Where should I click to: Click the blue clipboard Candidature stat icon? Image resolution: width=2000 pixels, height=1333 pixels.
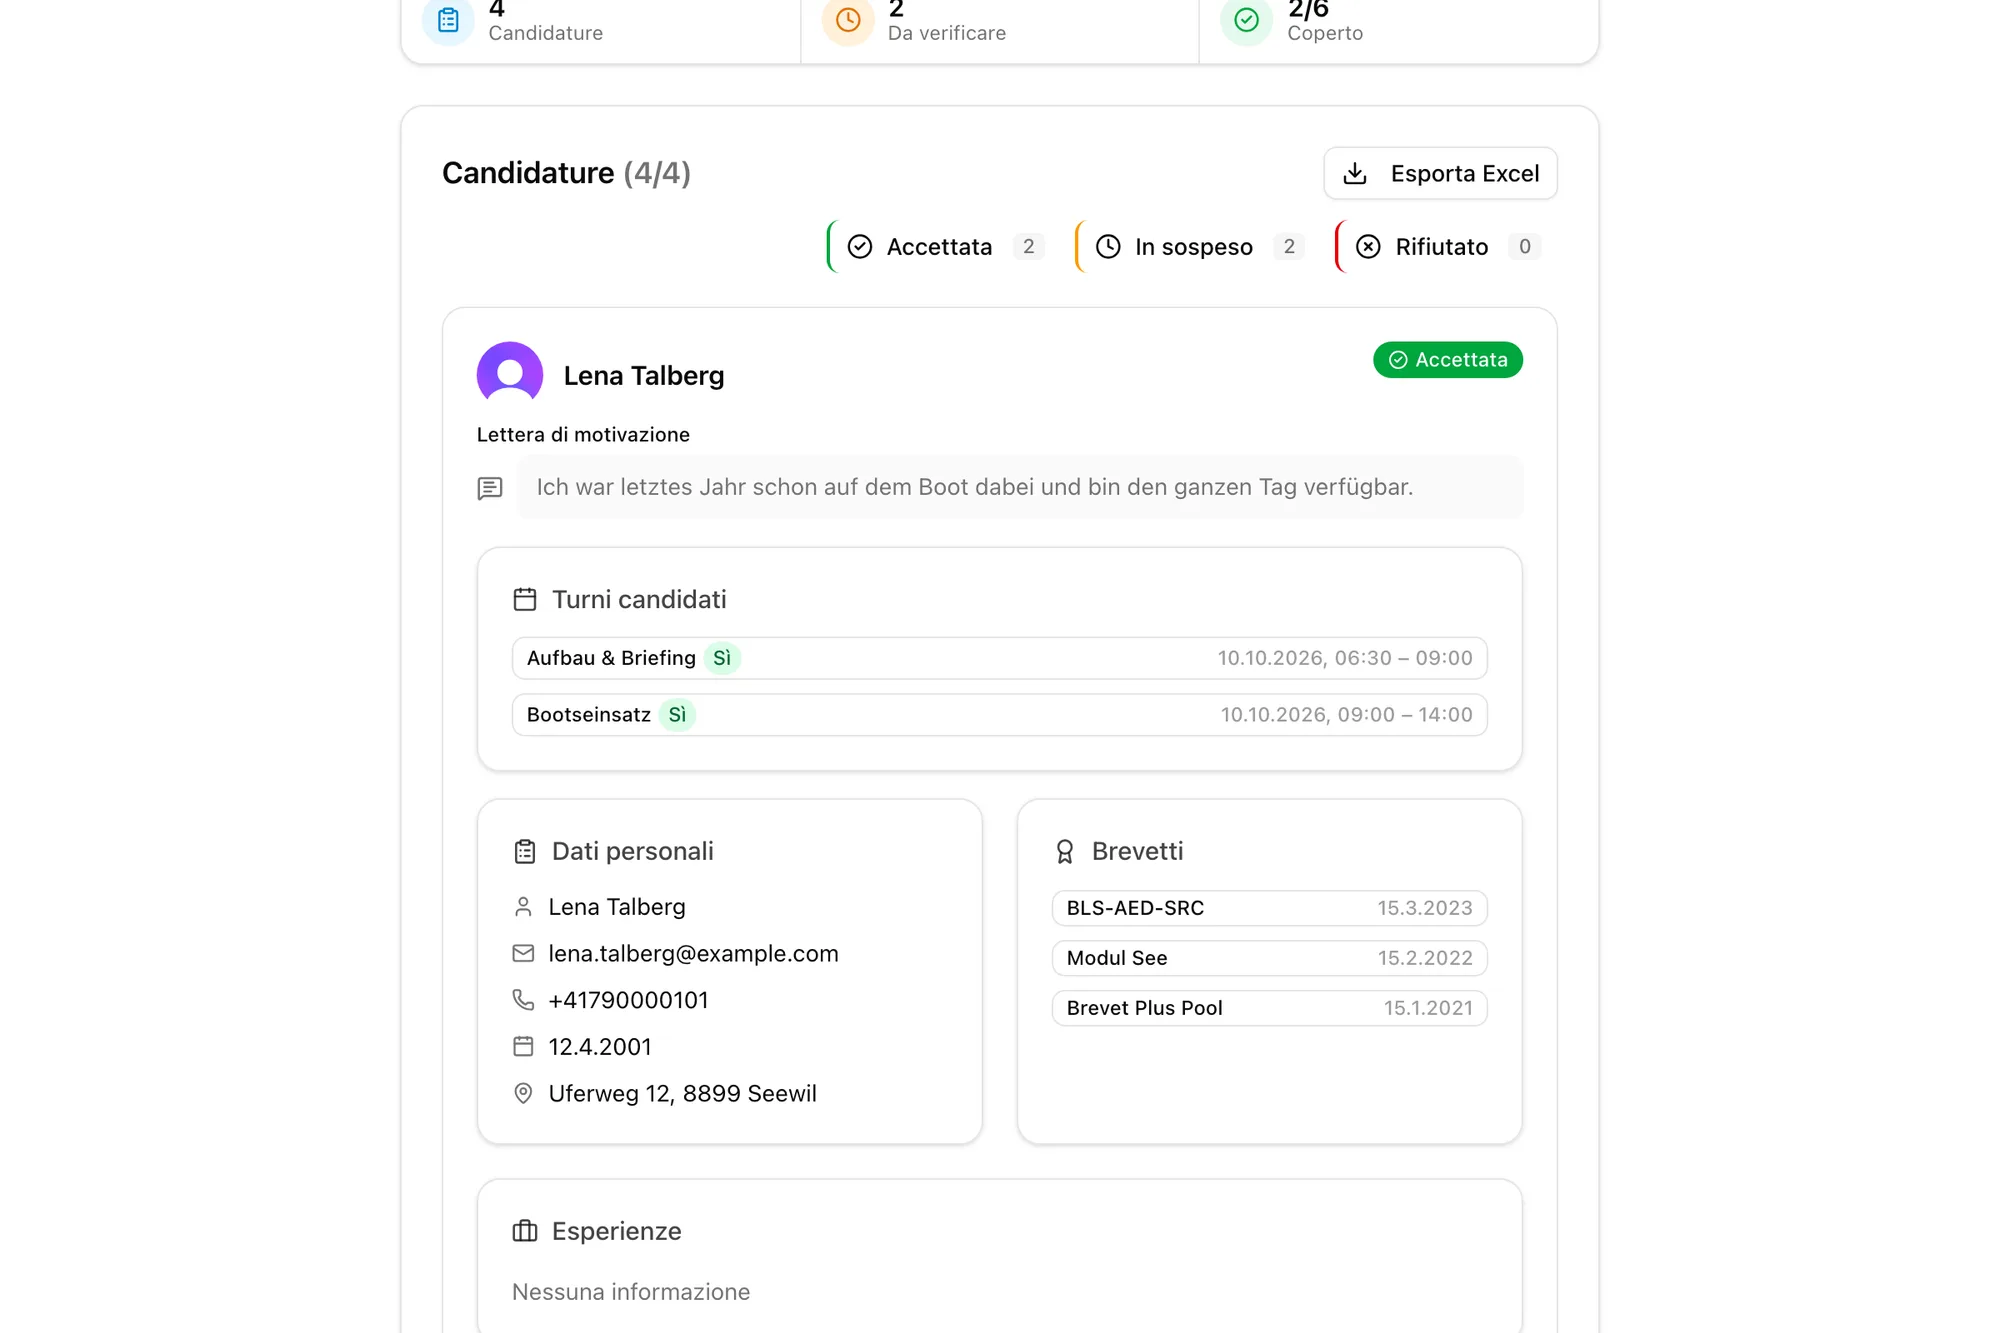(448, 20)
